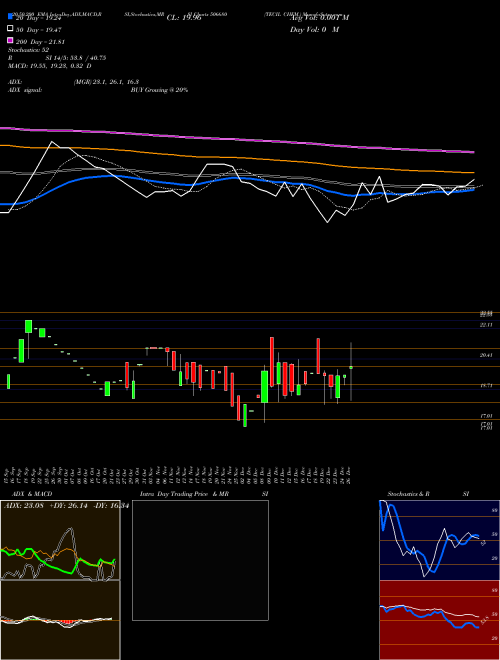Click the magenta 200 Day legend swatch
This screenshot has width=500, height=660.
pos(10,40)
